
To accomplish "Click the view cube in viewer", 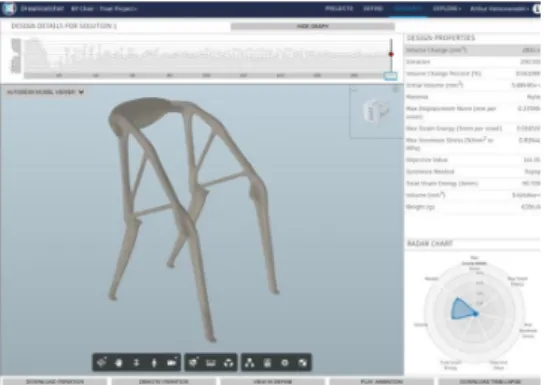I will tap(375, 110).
